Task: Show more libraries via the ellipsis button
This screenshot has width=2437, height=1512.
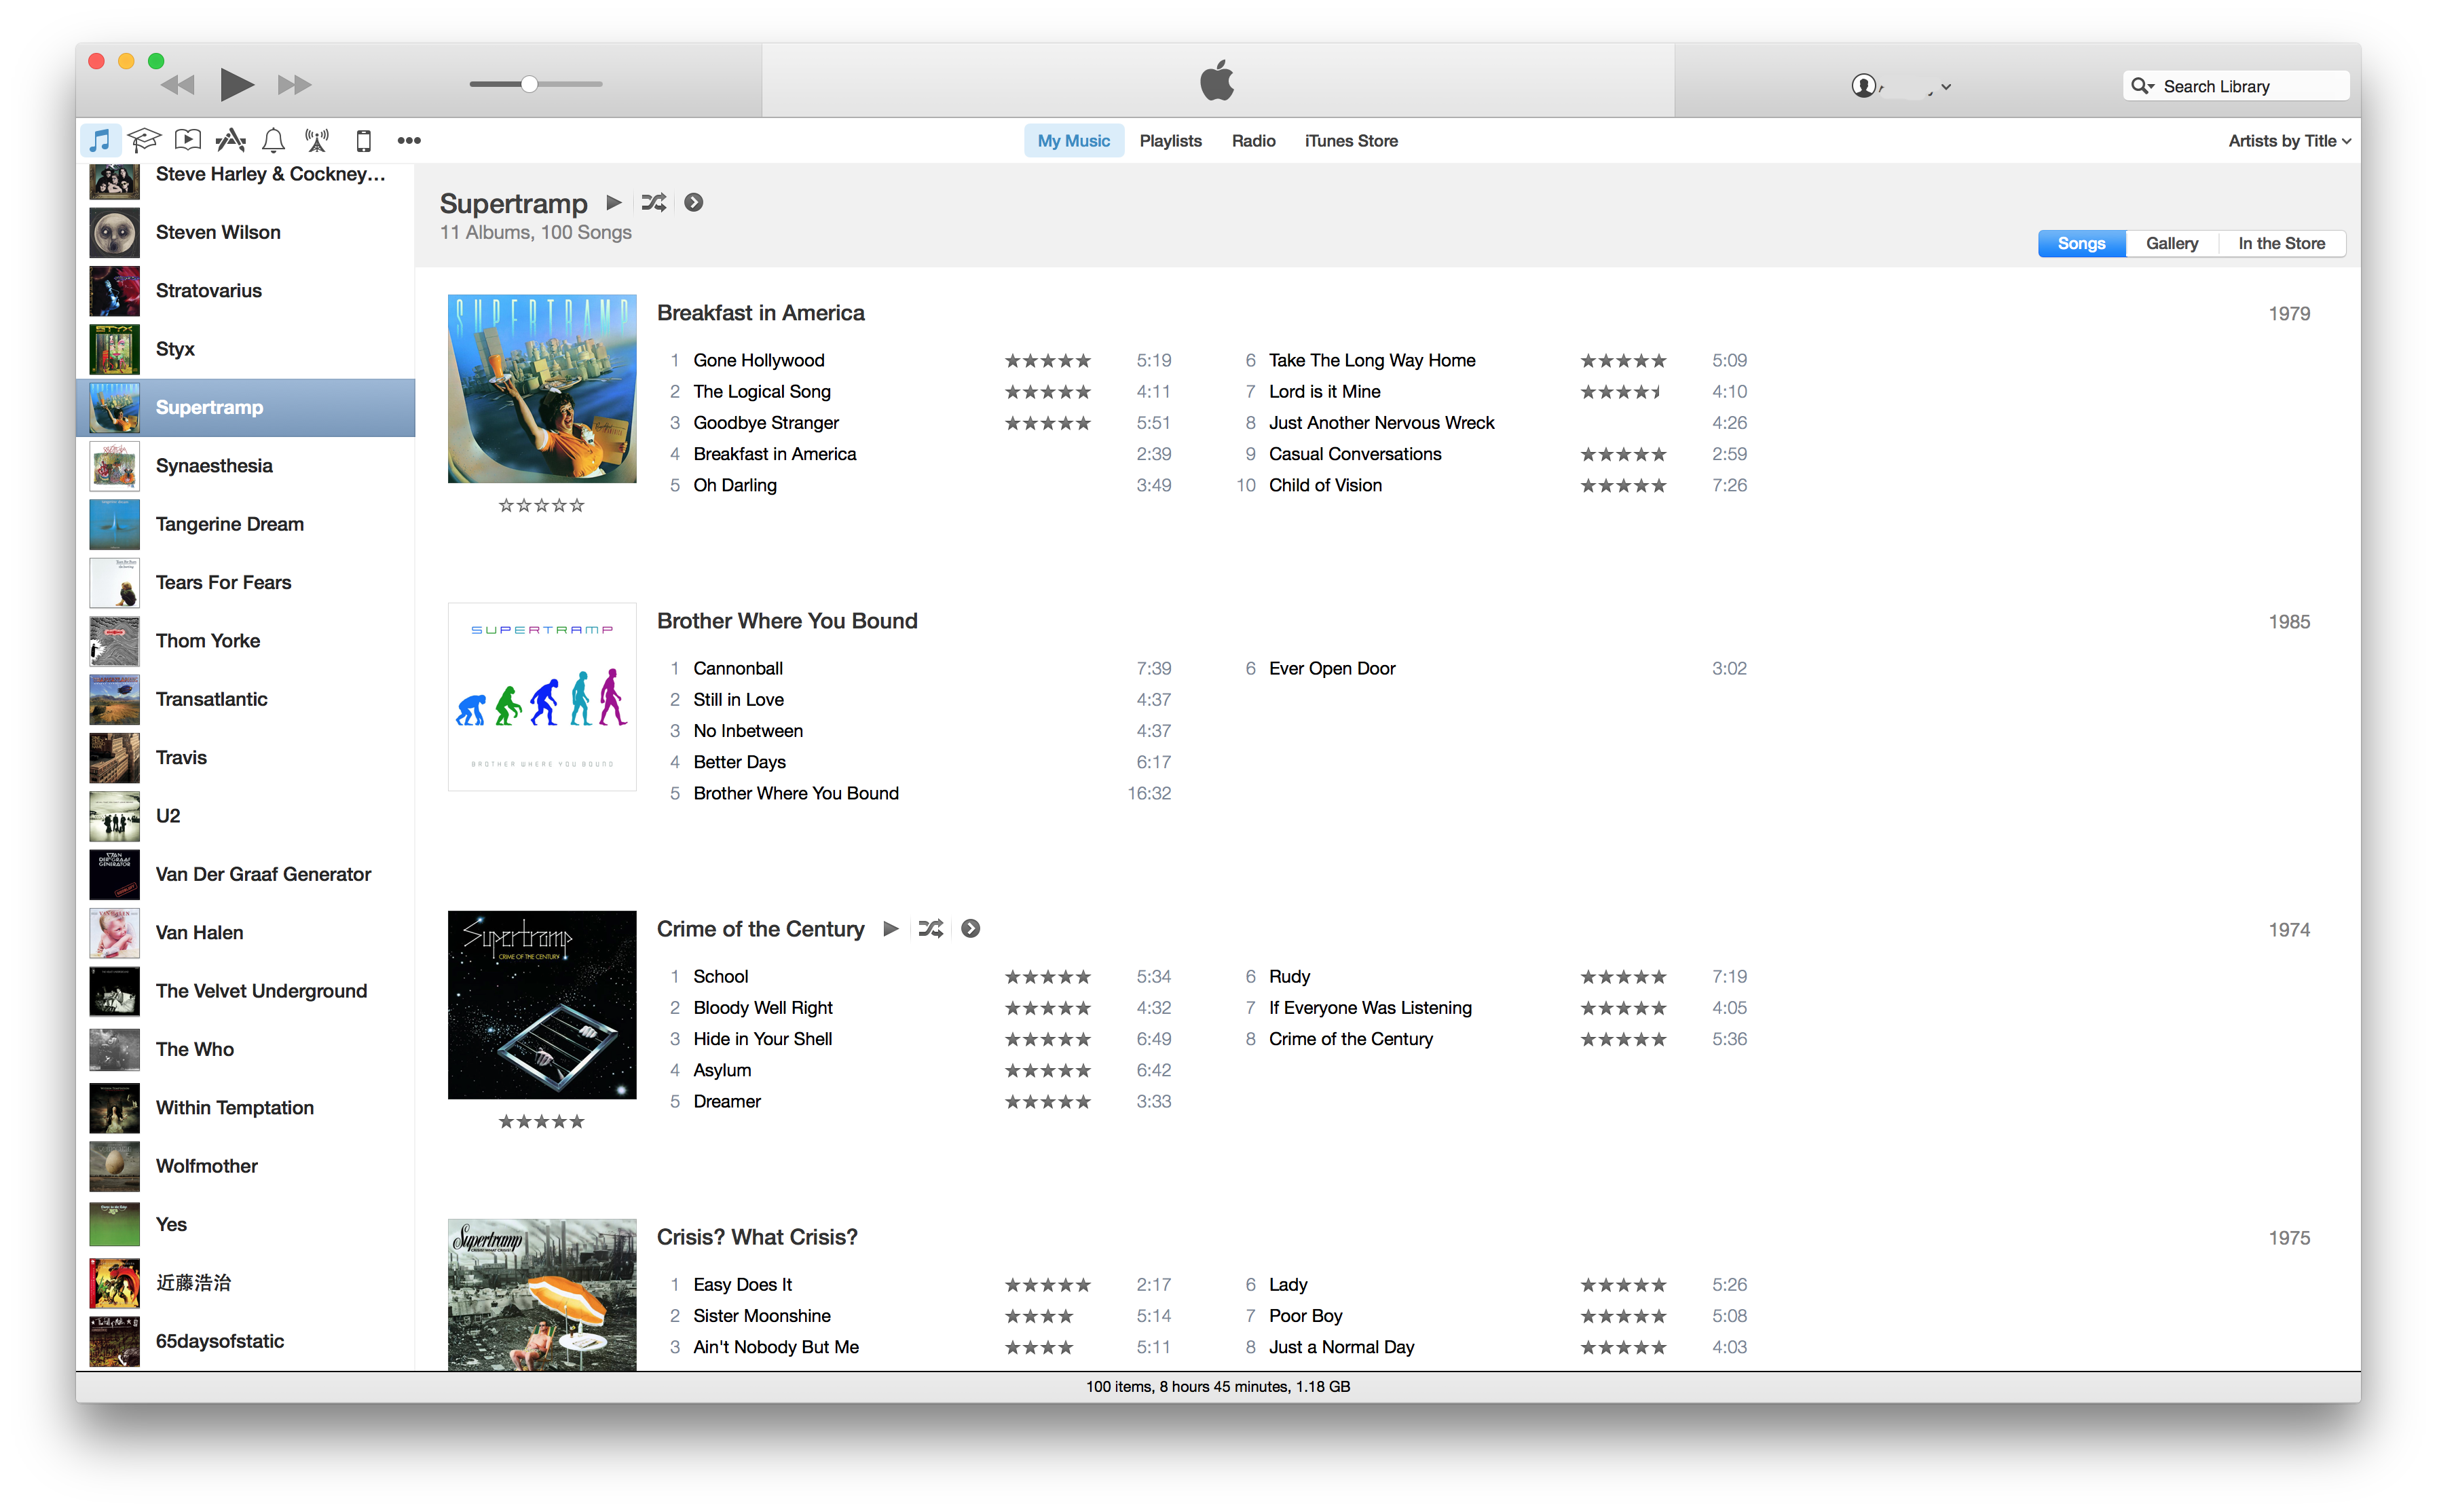Action: click(x=409, y=140)
